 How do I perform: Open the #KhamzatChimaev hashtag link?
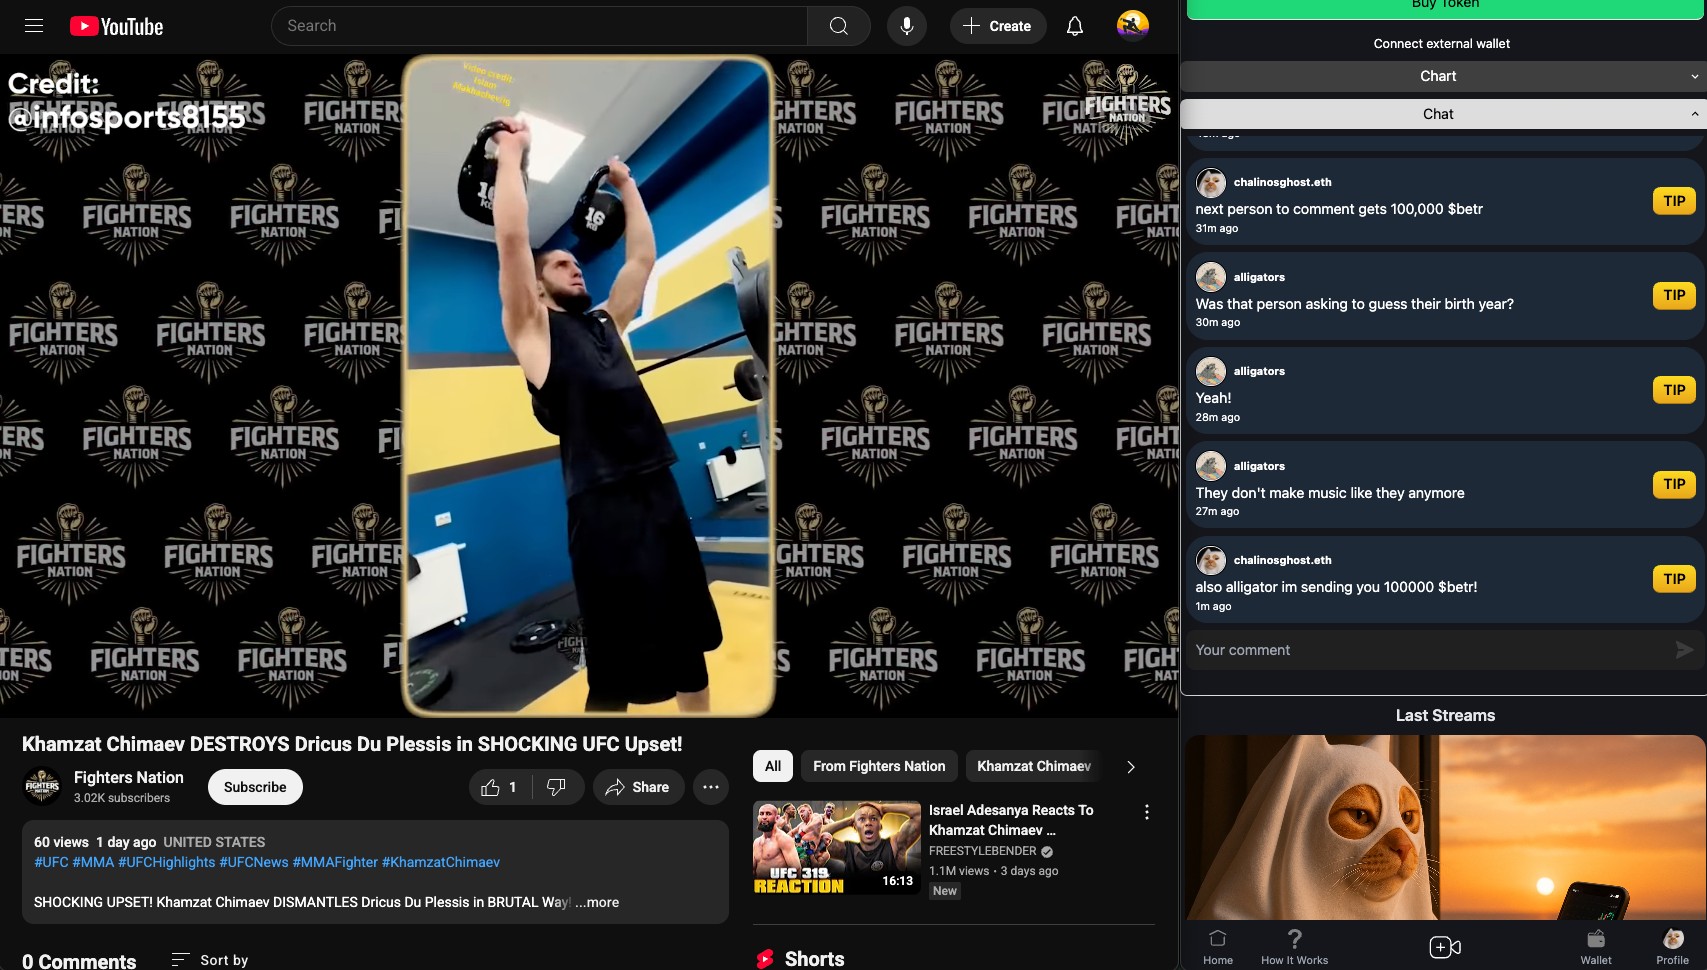tap(441, 862)
